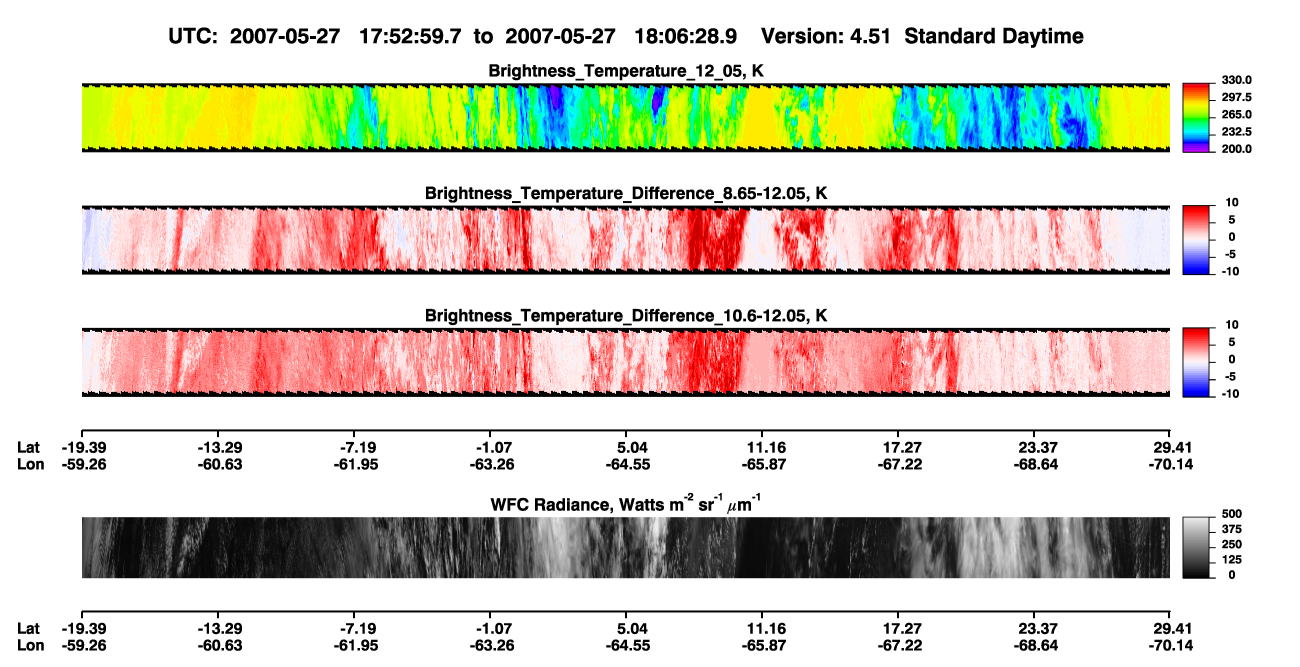Click the 232.5 colorbar label

tap(1238, 131)
